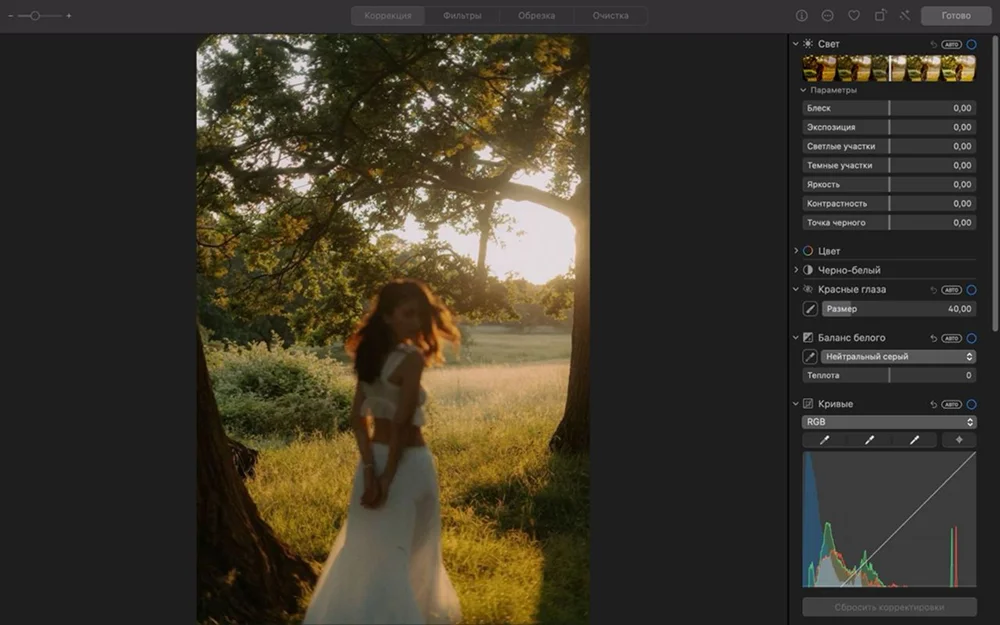Viewport: 1000px width, 625px height.
Task: Open the more options ellipsis icon
Action: coord(827,16)
